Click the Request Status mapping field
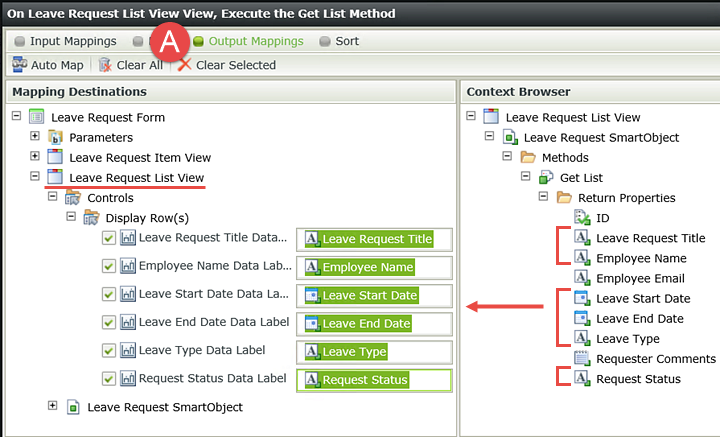Image resolution: width=720 pixels, height=437 pixels. (374, 380)
